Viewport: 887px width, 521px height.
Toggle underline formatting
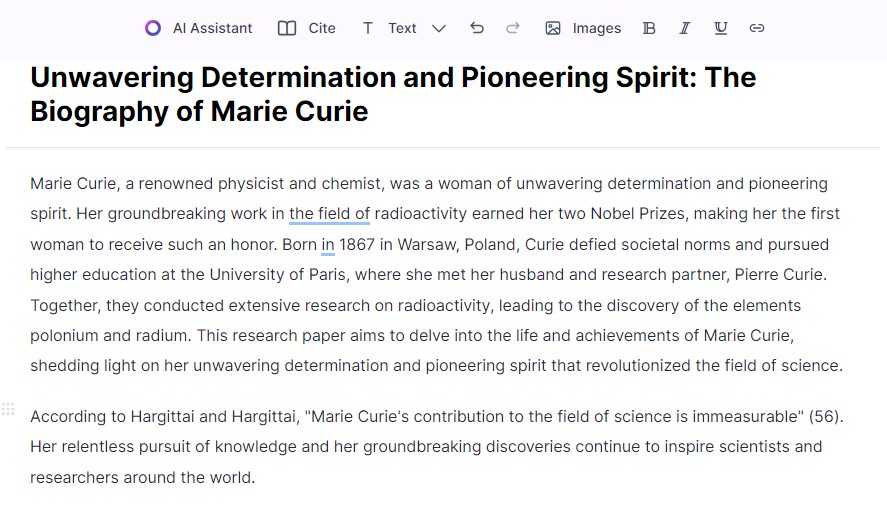coord(721,28)
